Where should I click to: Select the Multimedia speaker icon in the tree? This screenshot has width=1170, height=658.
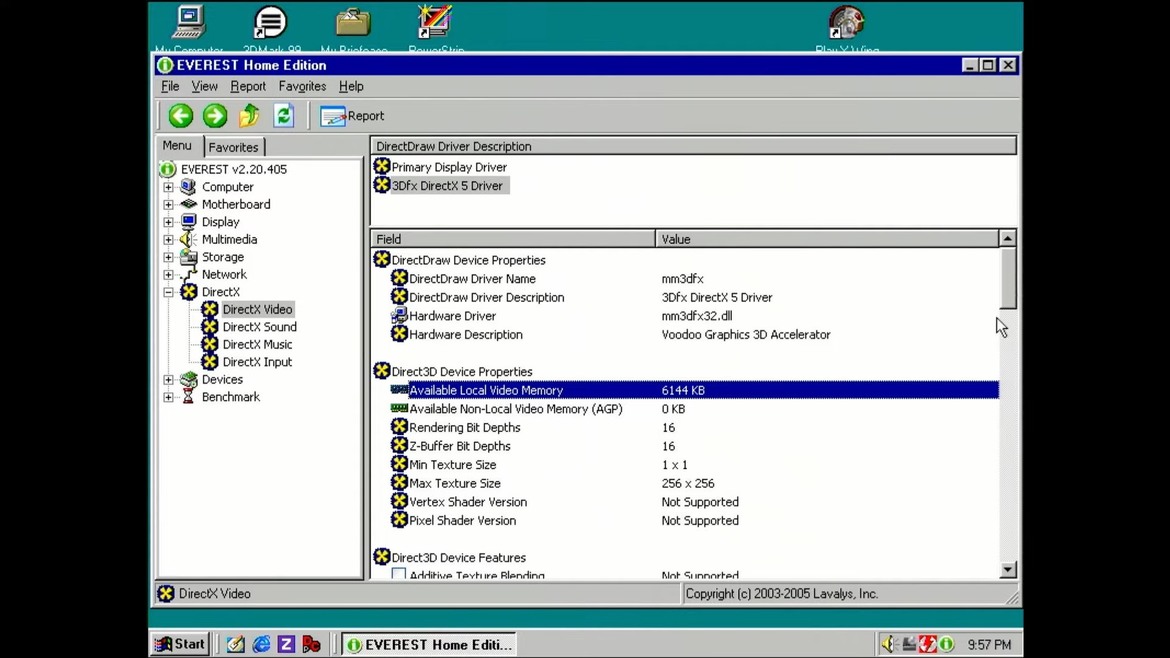pos(189,239)
